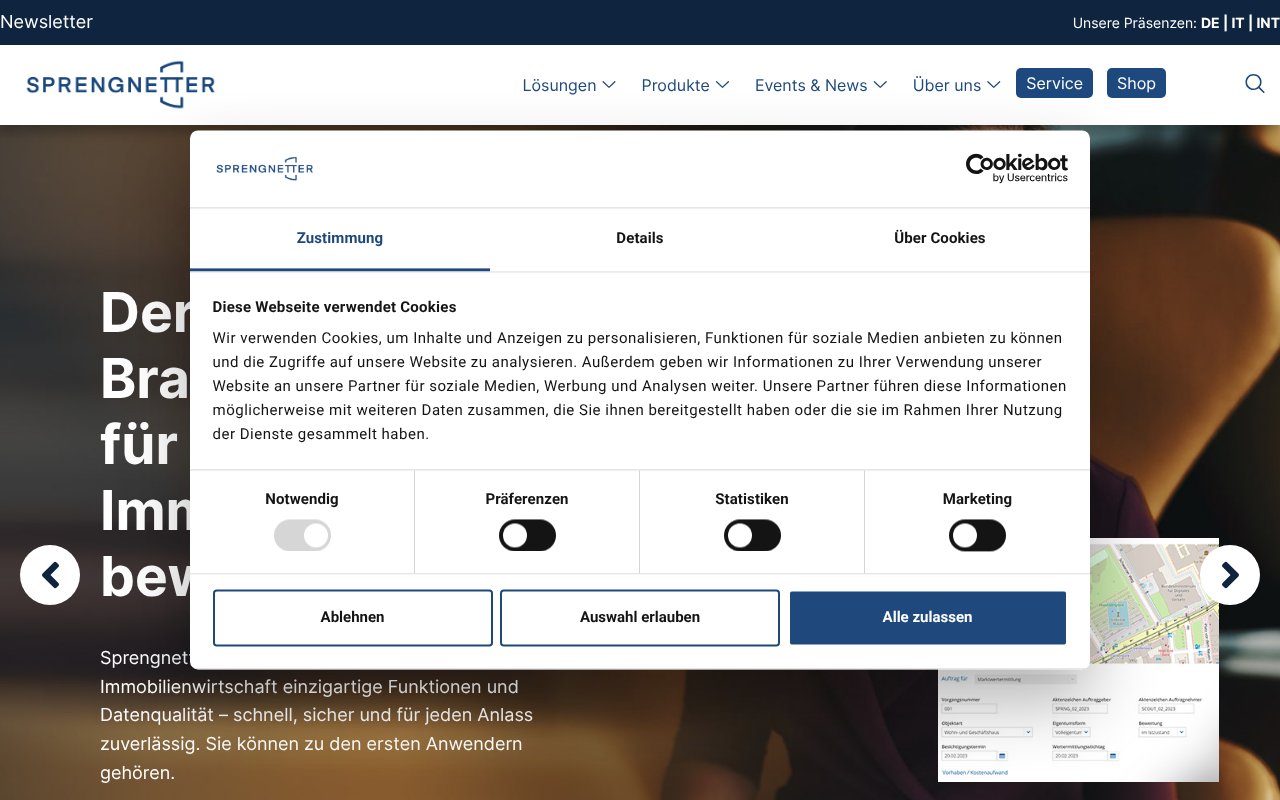The height and width of the screenshot is (800, 1280).
Task: Switch to the Details tab
Action: click(x=640, y=238)
